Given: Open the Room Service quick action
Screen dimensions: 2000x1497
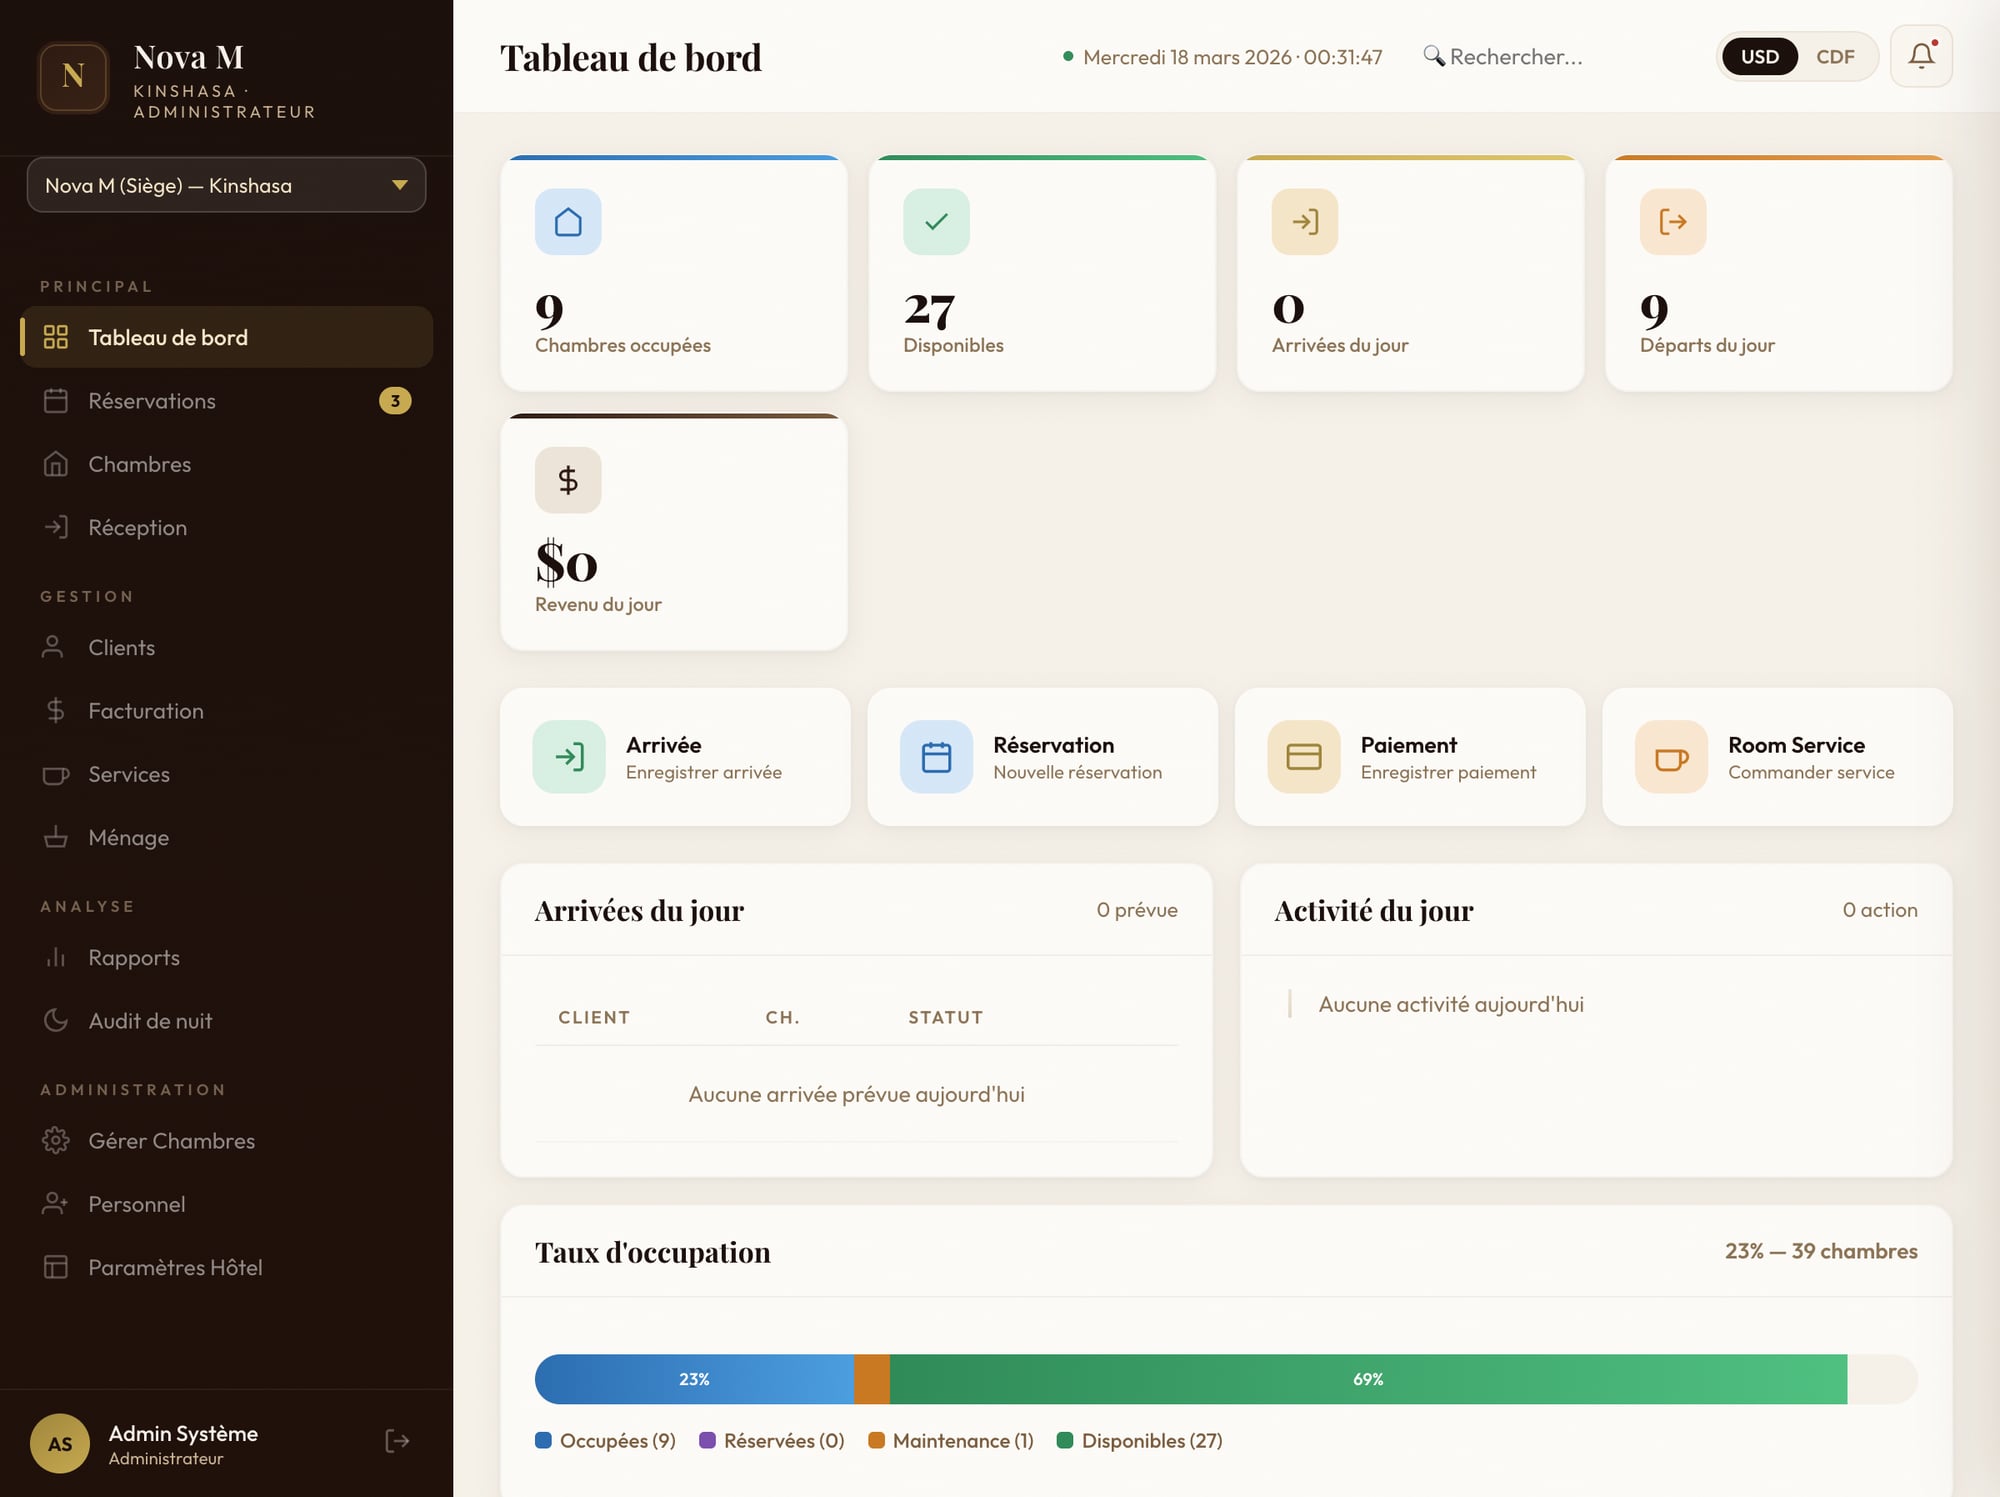Looking at the screenshot, I should tap(1777, 757).
